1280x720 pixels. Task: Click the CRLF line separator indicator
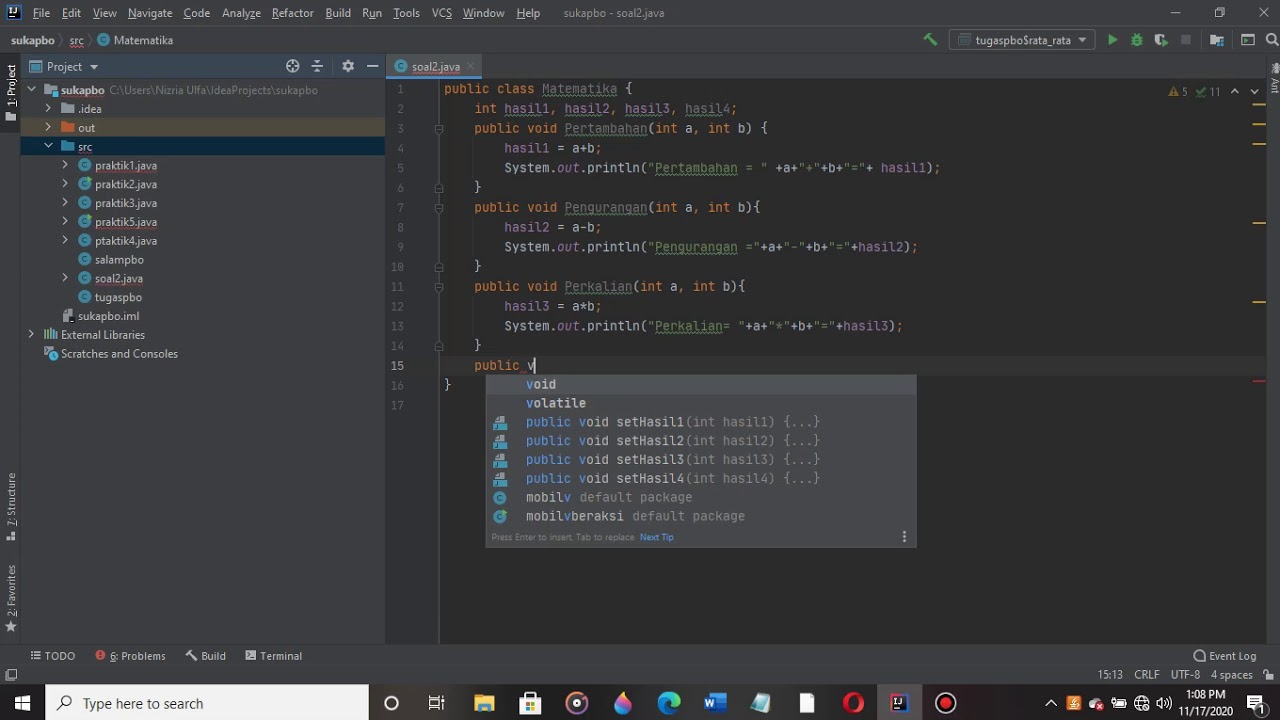pos(1147,675)
